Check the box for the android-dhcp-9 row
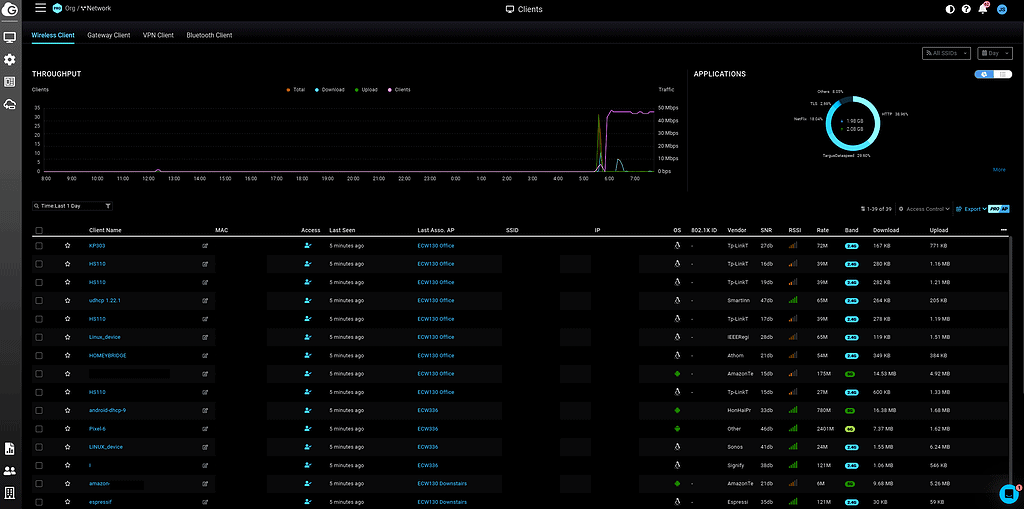 tap(39, 410)
